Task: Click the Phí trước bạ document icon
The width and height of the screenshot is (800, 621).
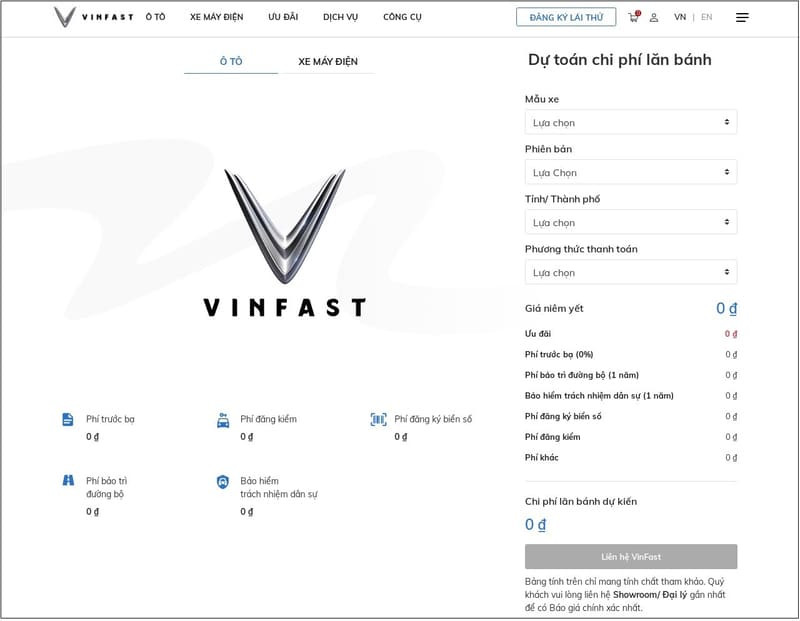Action: pyautogui.click(x=68, y=419)
